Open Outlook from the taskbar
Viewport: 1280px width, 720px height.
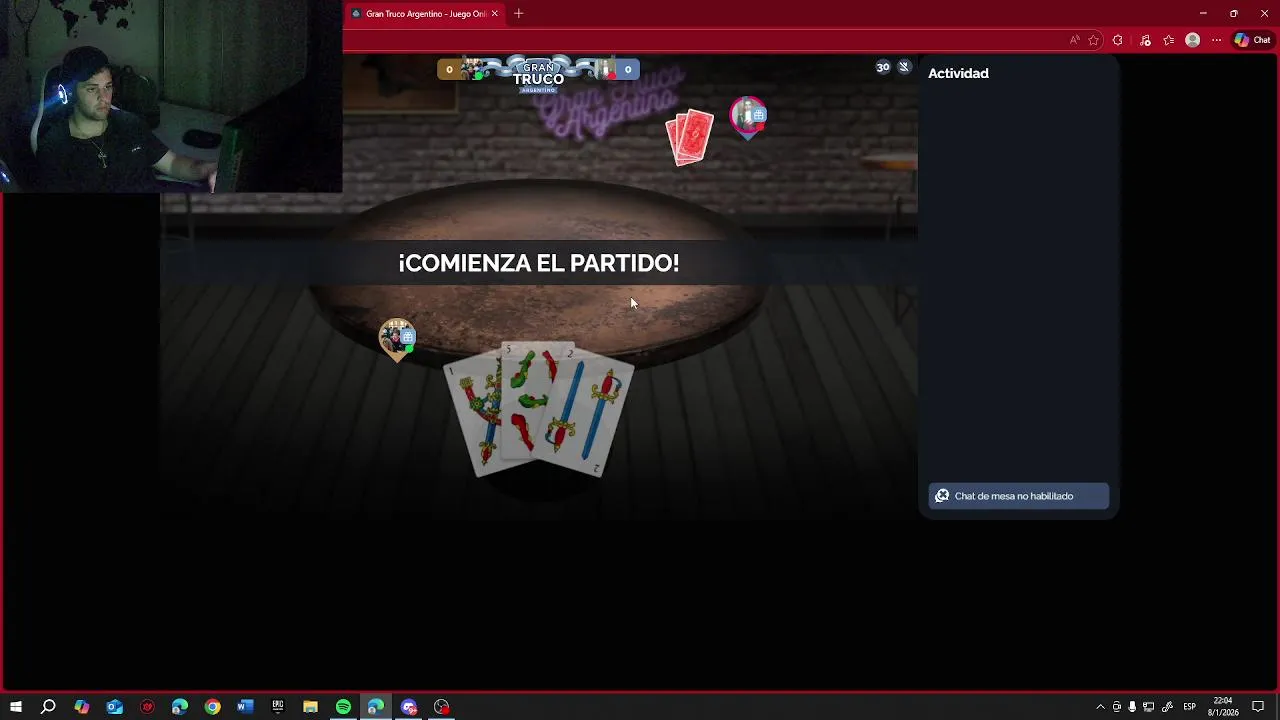(114, 707)
